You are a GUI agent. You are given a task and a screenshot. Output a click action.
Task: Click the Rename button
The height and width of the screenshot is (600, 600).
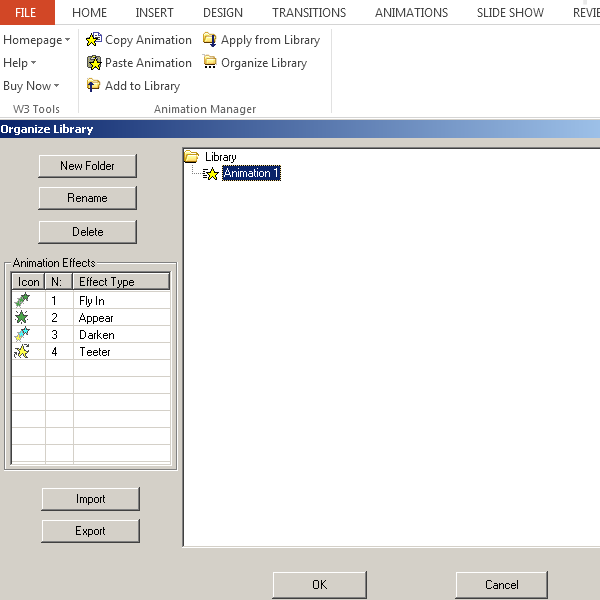88,198
